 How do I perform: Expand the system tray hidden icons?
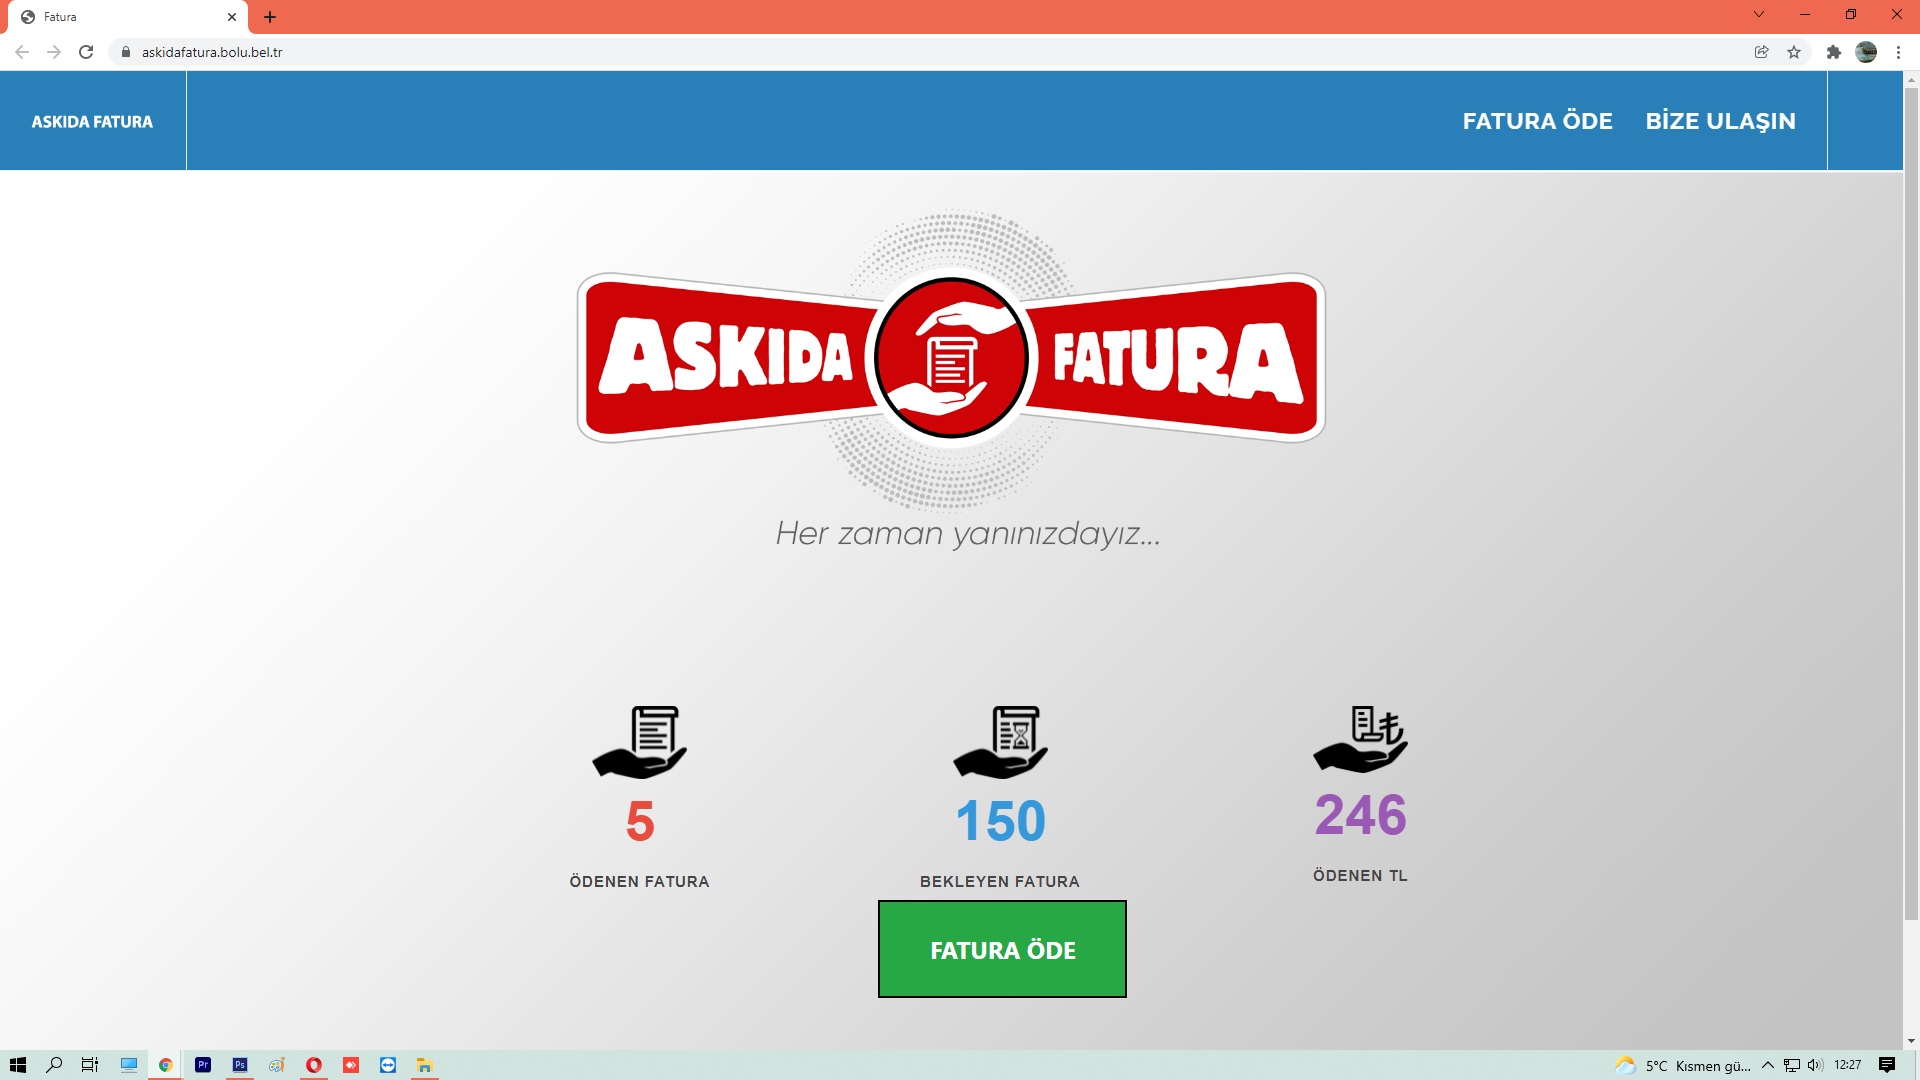pos(1768,1065)
